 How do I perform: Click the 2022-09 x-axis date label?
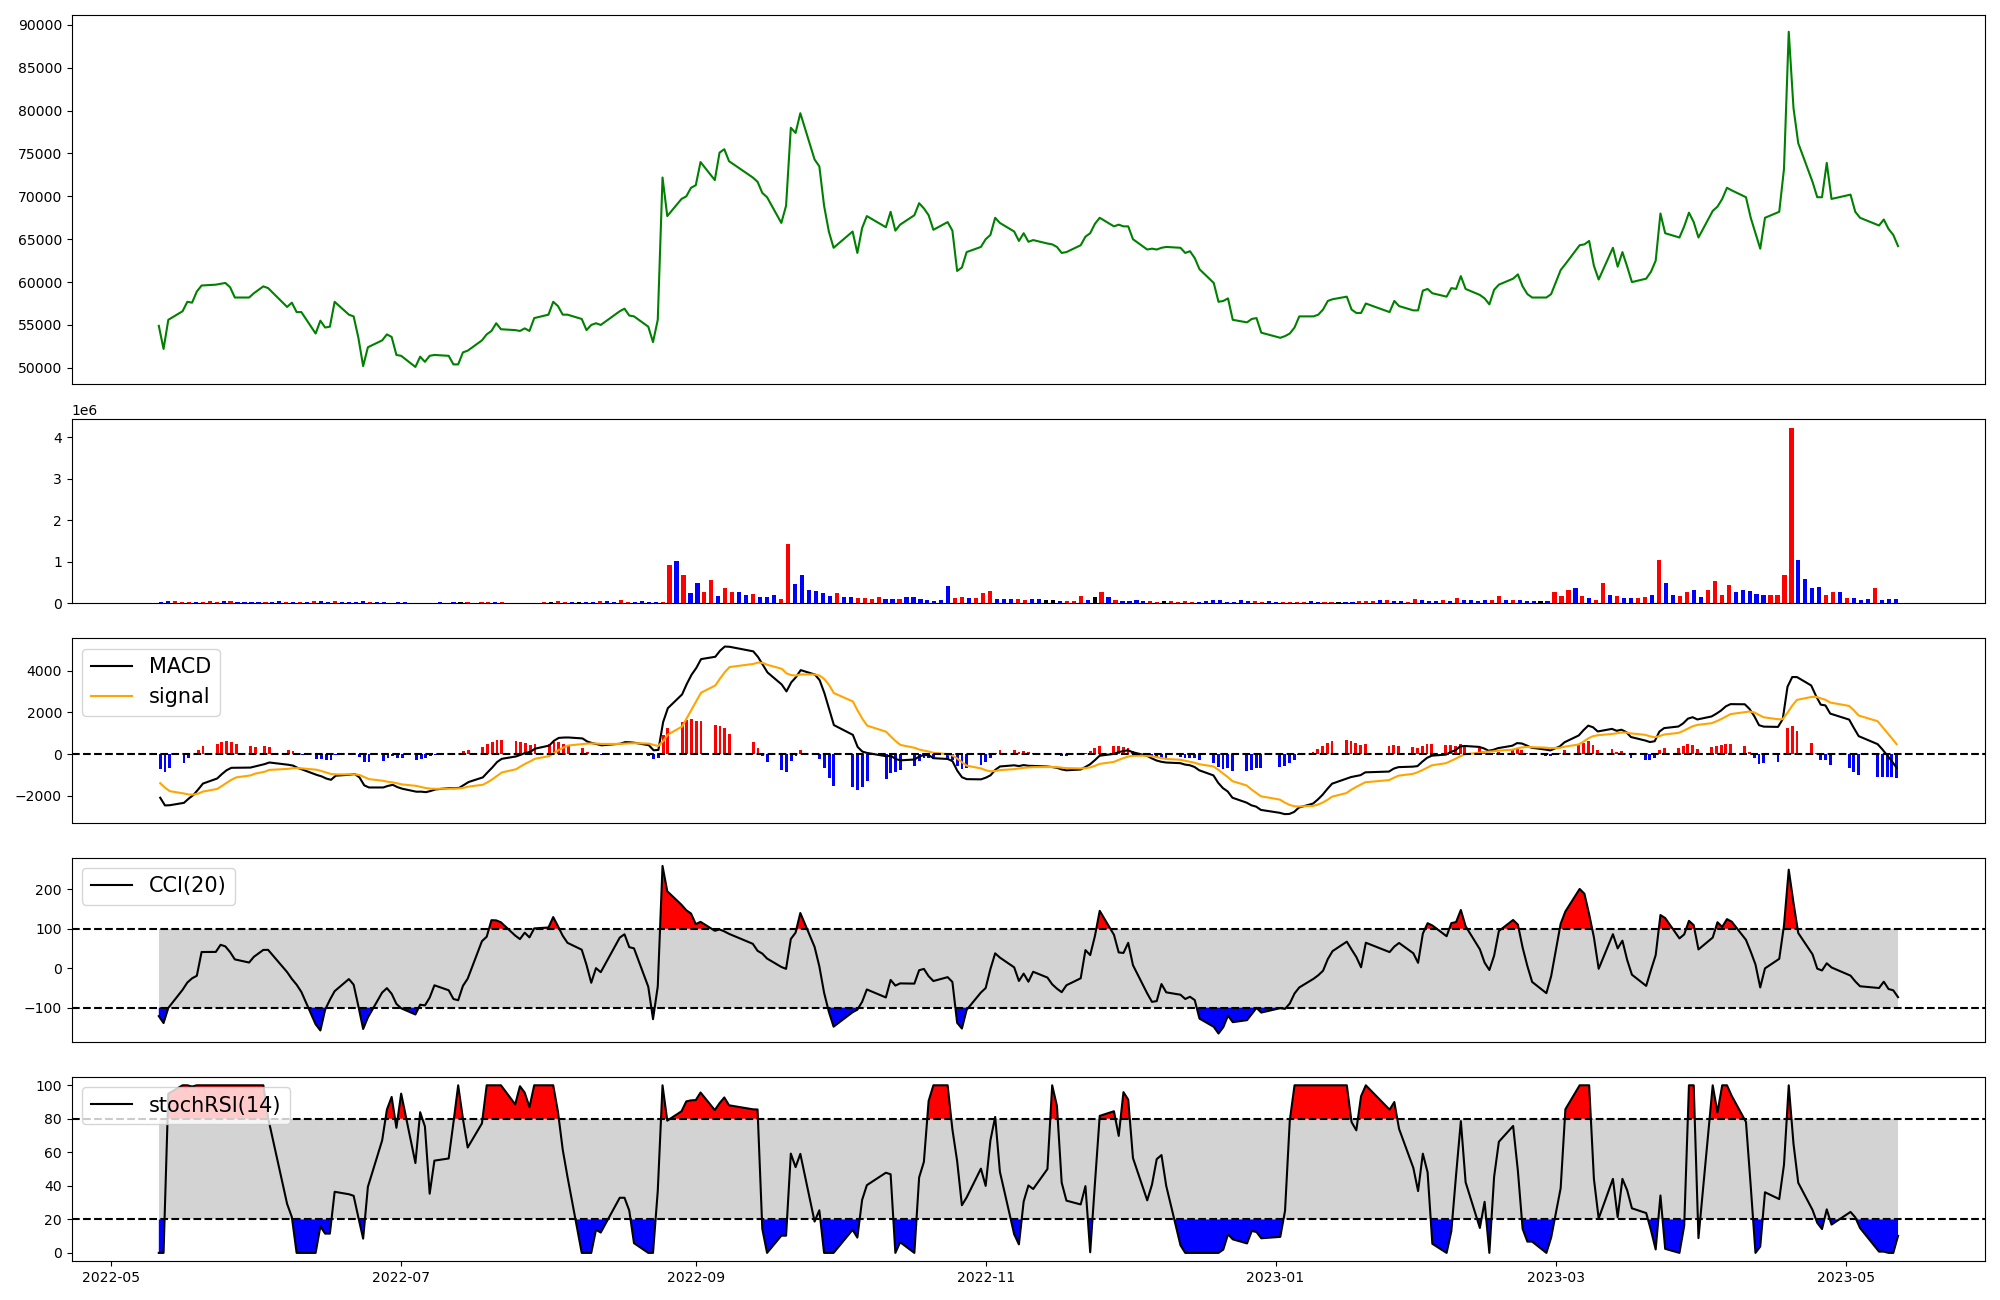click(x=695, y=1277)
